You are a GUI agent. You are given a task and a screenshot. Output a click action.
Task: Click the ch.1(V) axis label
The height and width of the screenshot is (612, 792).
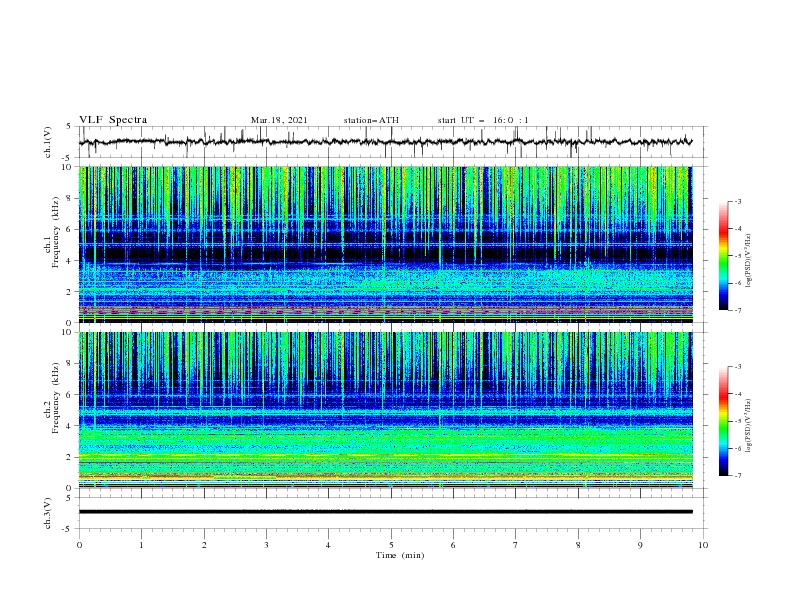pyautogui.click(x=48, y=142)
